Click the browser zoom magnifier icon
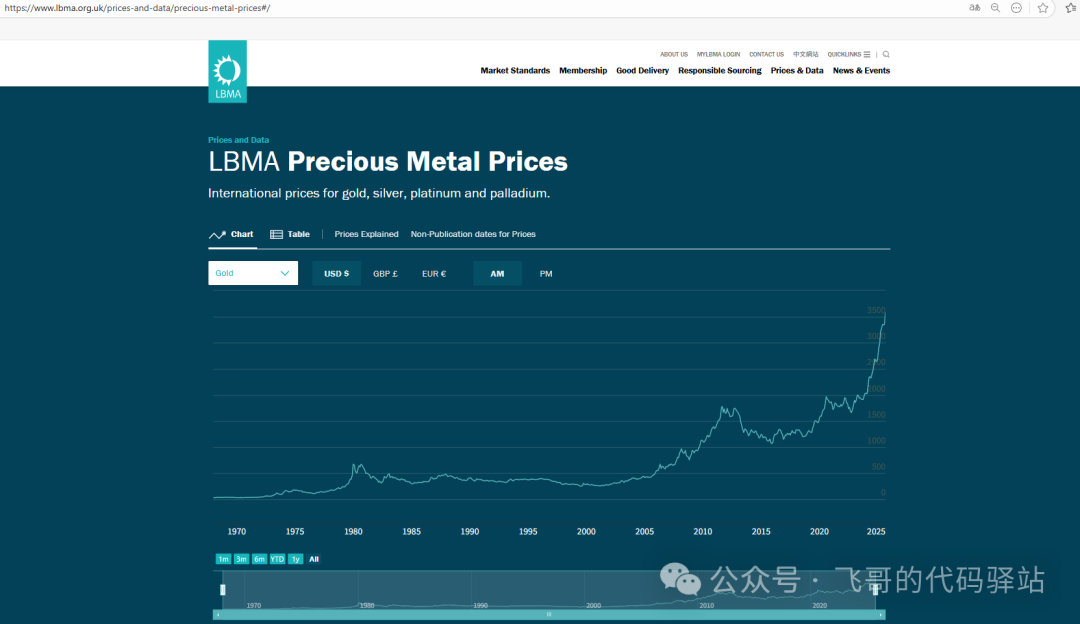Screen dimensions: 1080x624 (x=995, y=8)
